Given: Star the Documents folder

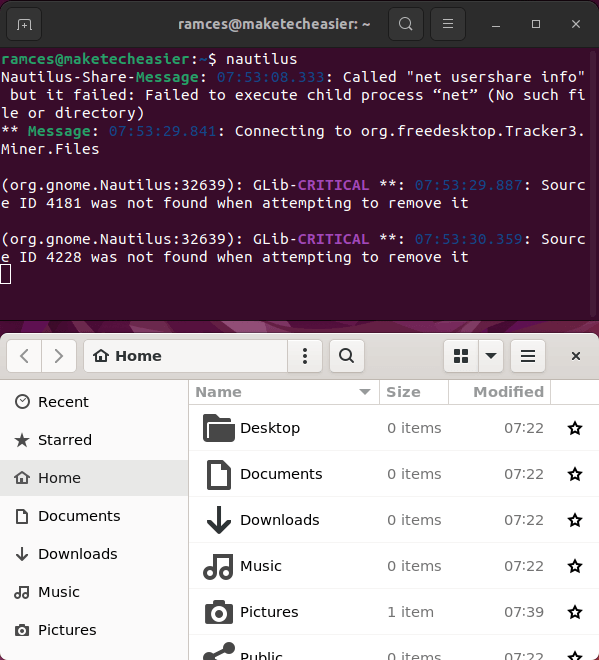Looking at the screenshot, I should click(575, 474).
